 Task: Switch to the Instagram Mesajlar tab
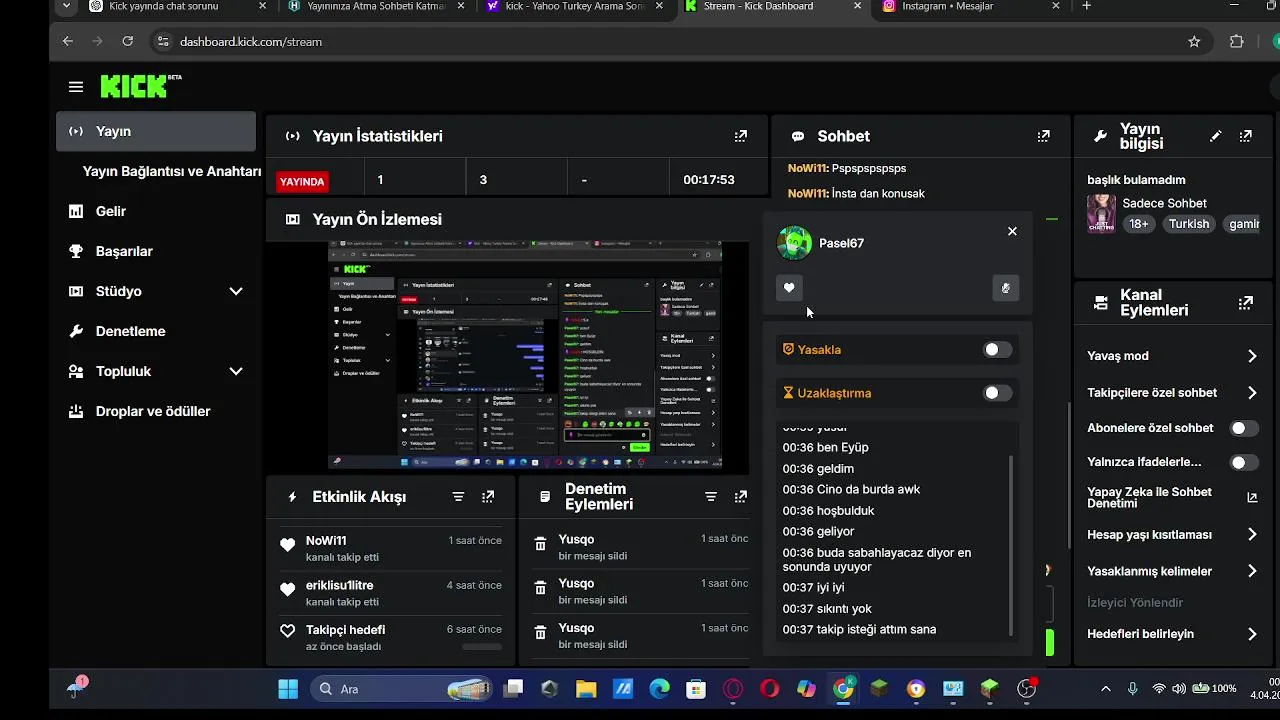click(x=970, y=6)
